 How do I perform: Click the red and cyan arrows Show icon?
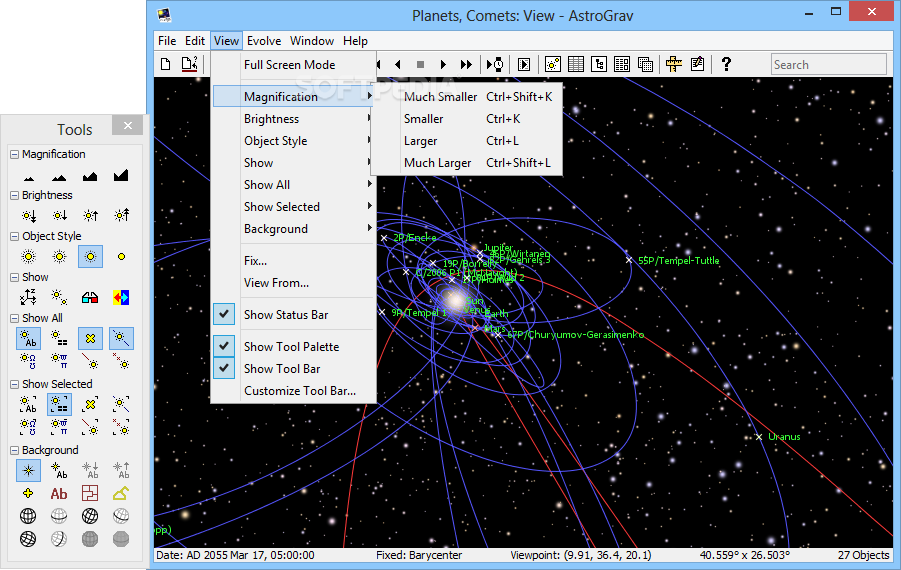click(121, 297)
